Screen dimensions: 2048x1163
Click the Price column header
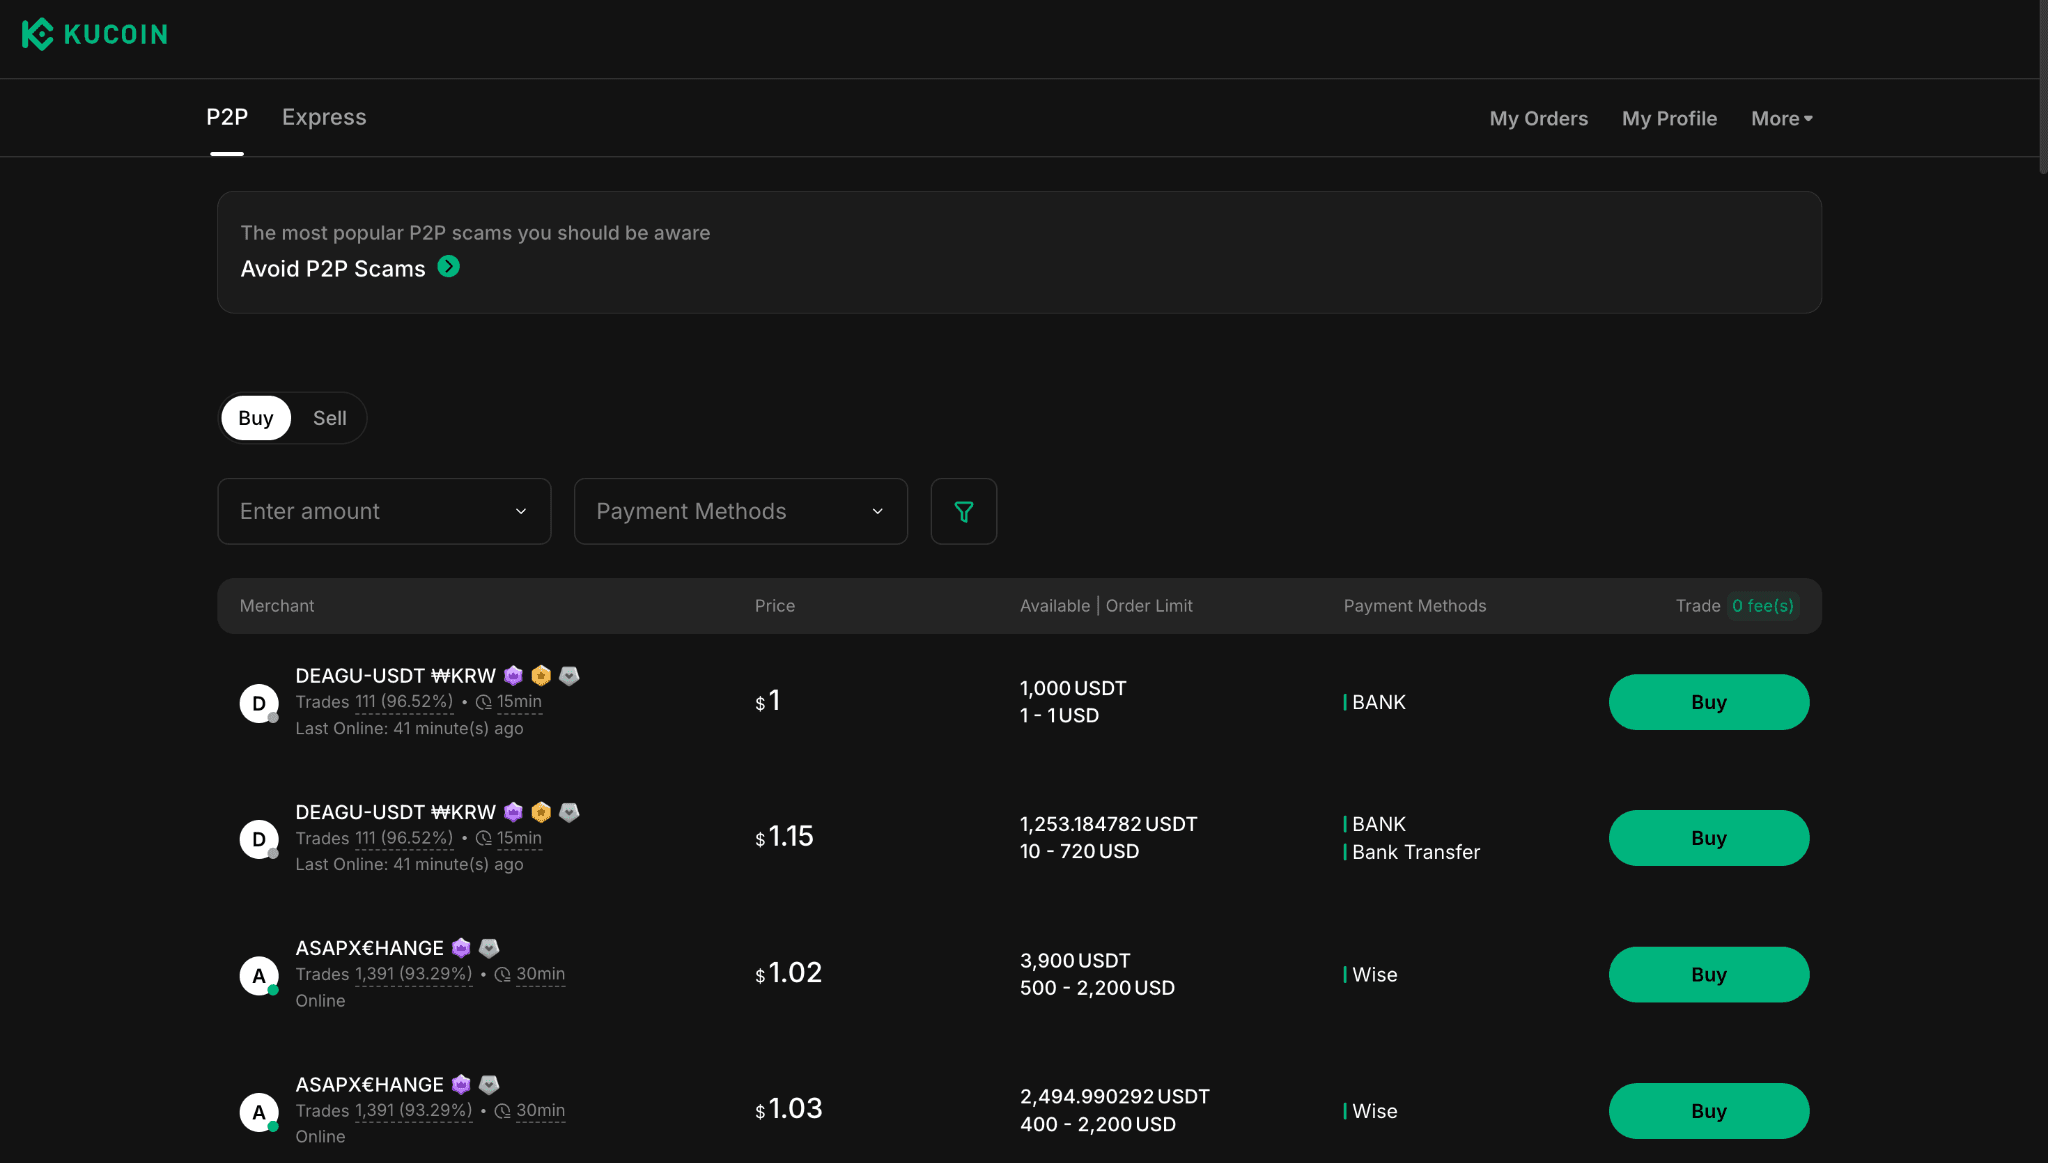point(774,606)
